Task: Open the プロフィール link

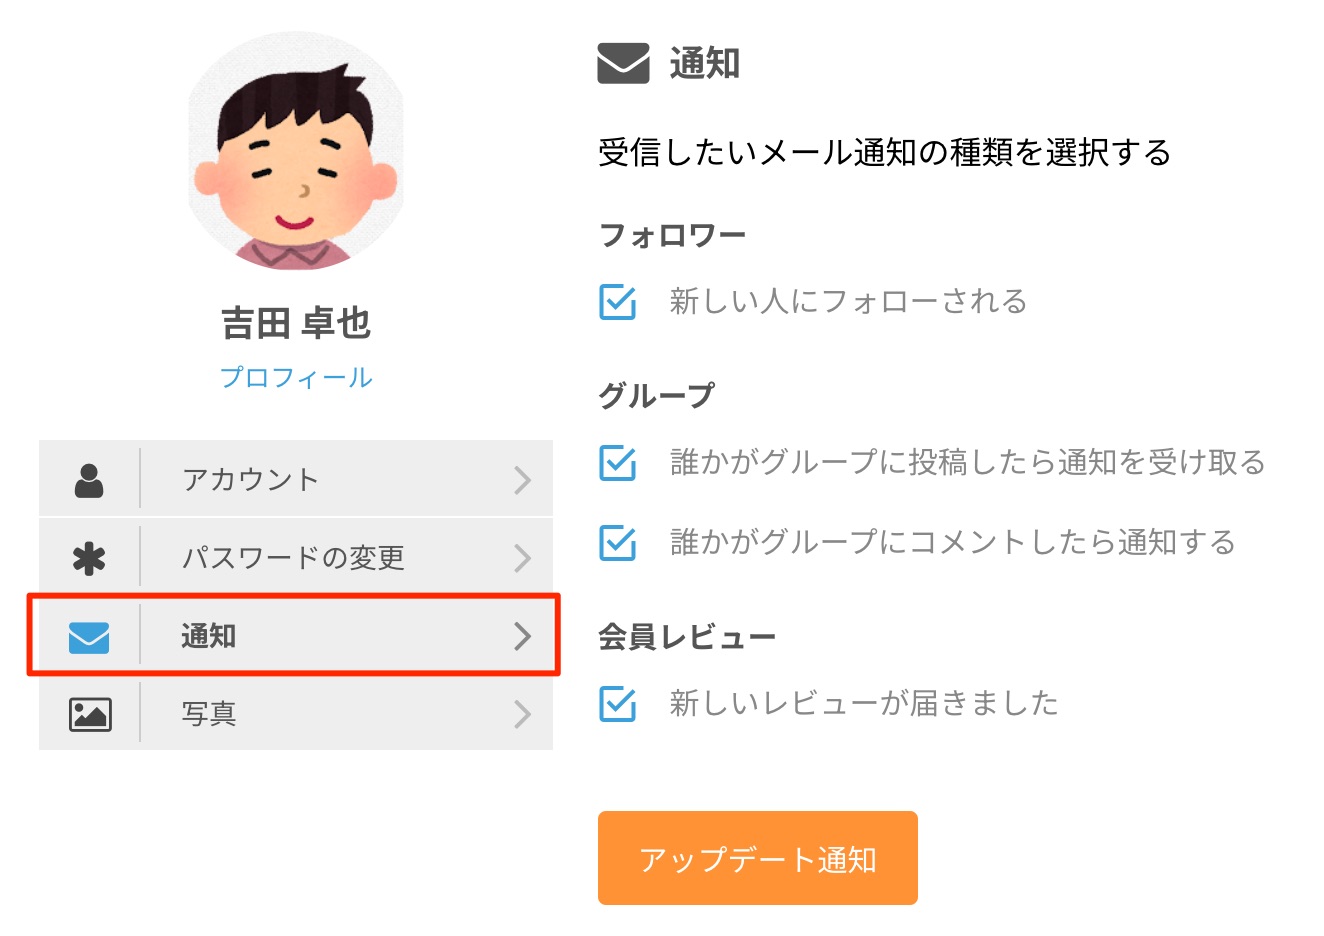Action: pos(296,378)
